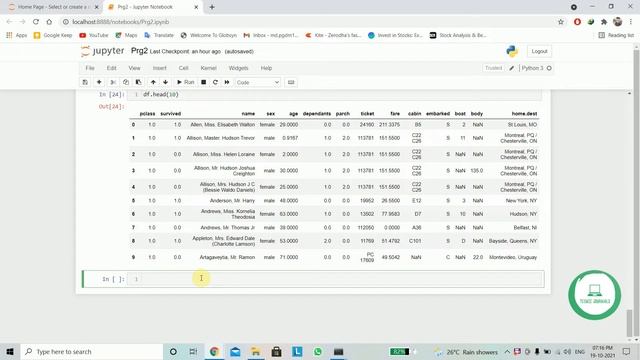Click the Jupyter logo

[x=102, y=51]
